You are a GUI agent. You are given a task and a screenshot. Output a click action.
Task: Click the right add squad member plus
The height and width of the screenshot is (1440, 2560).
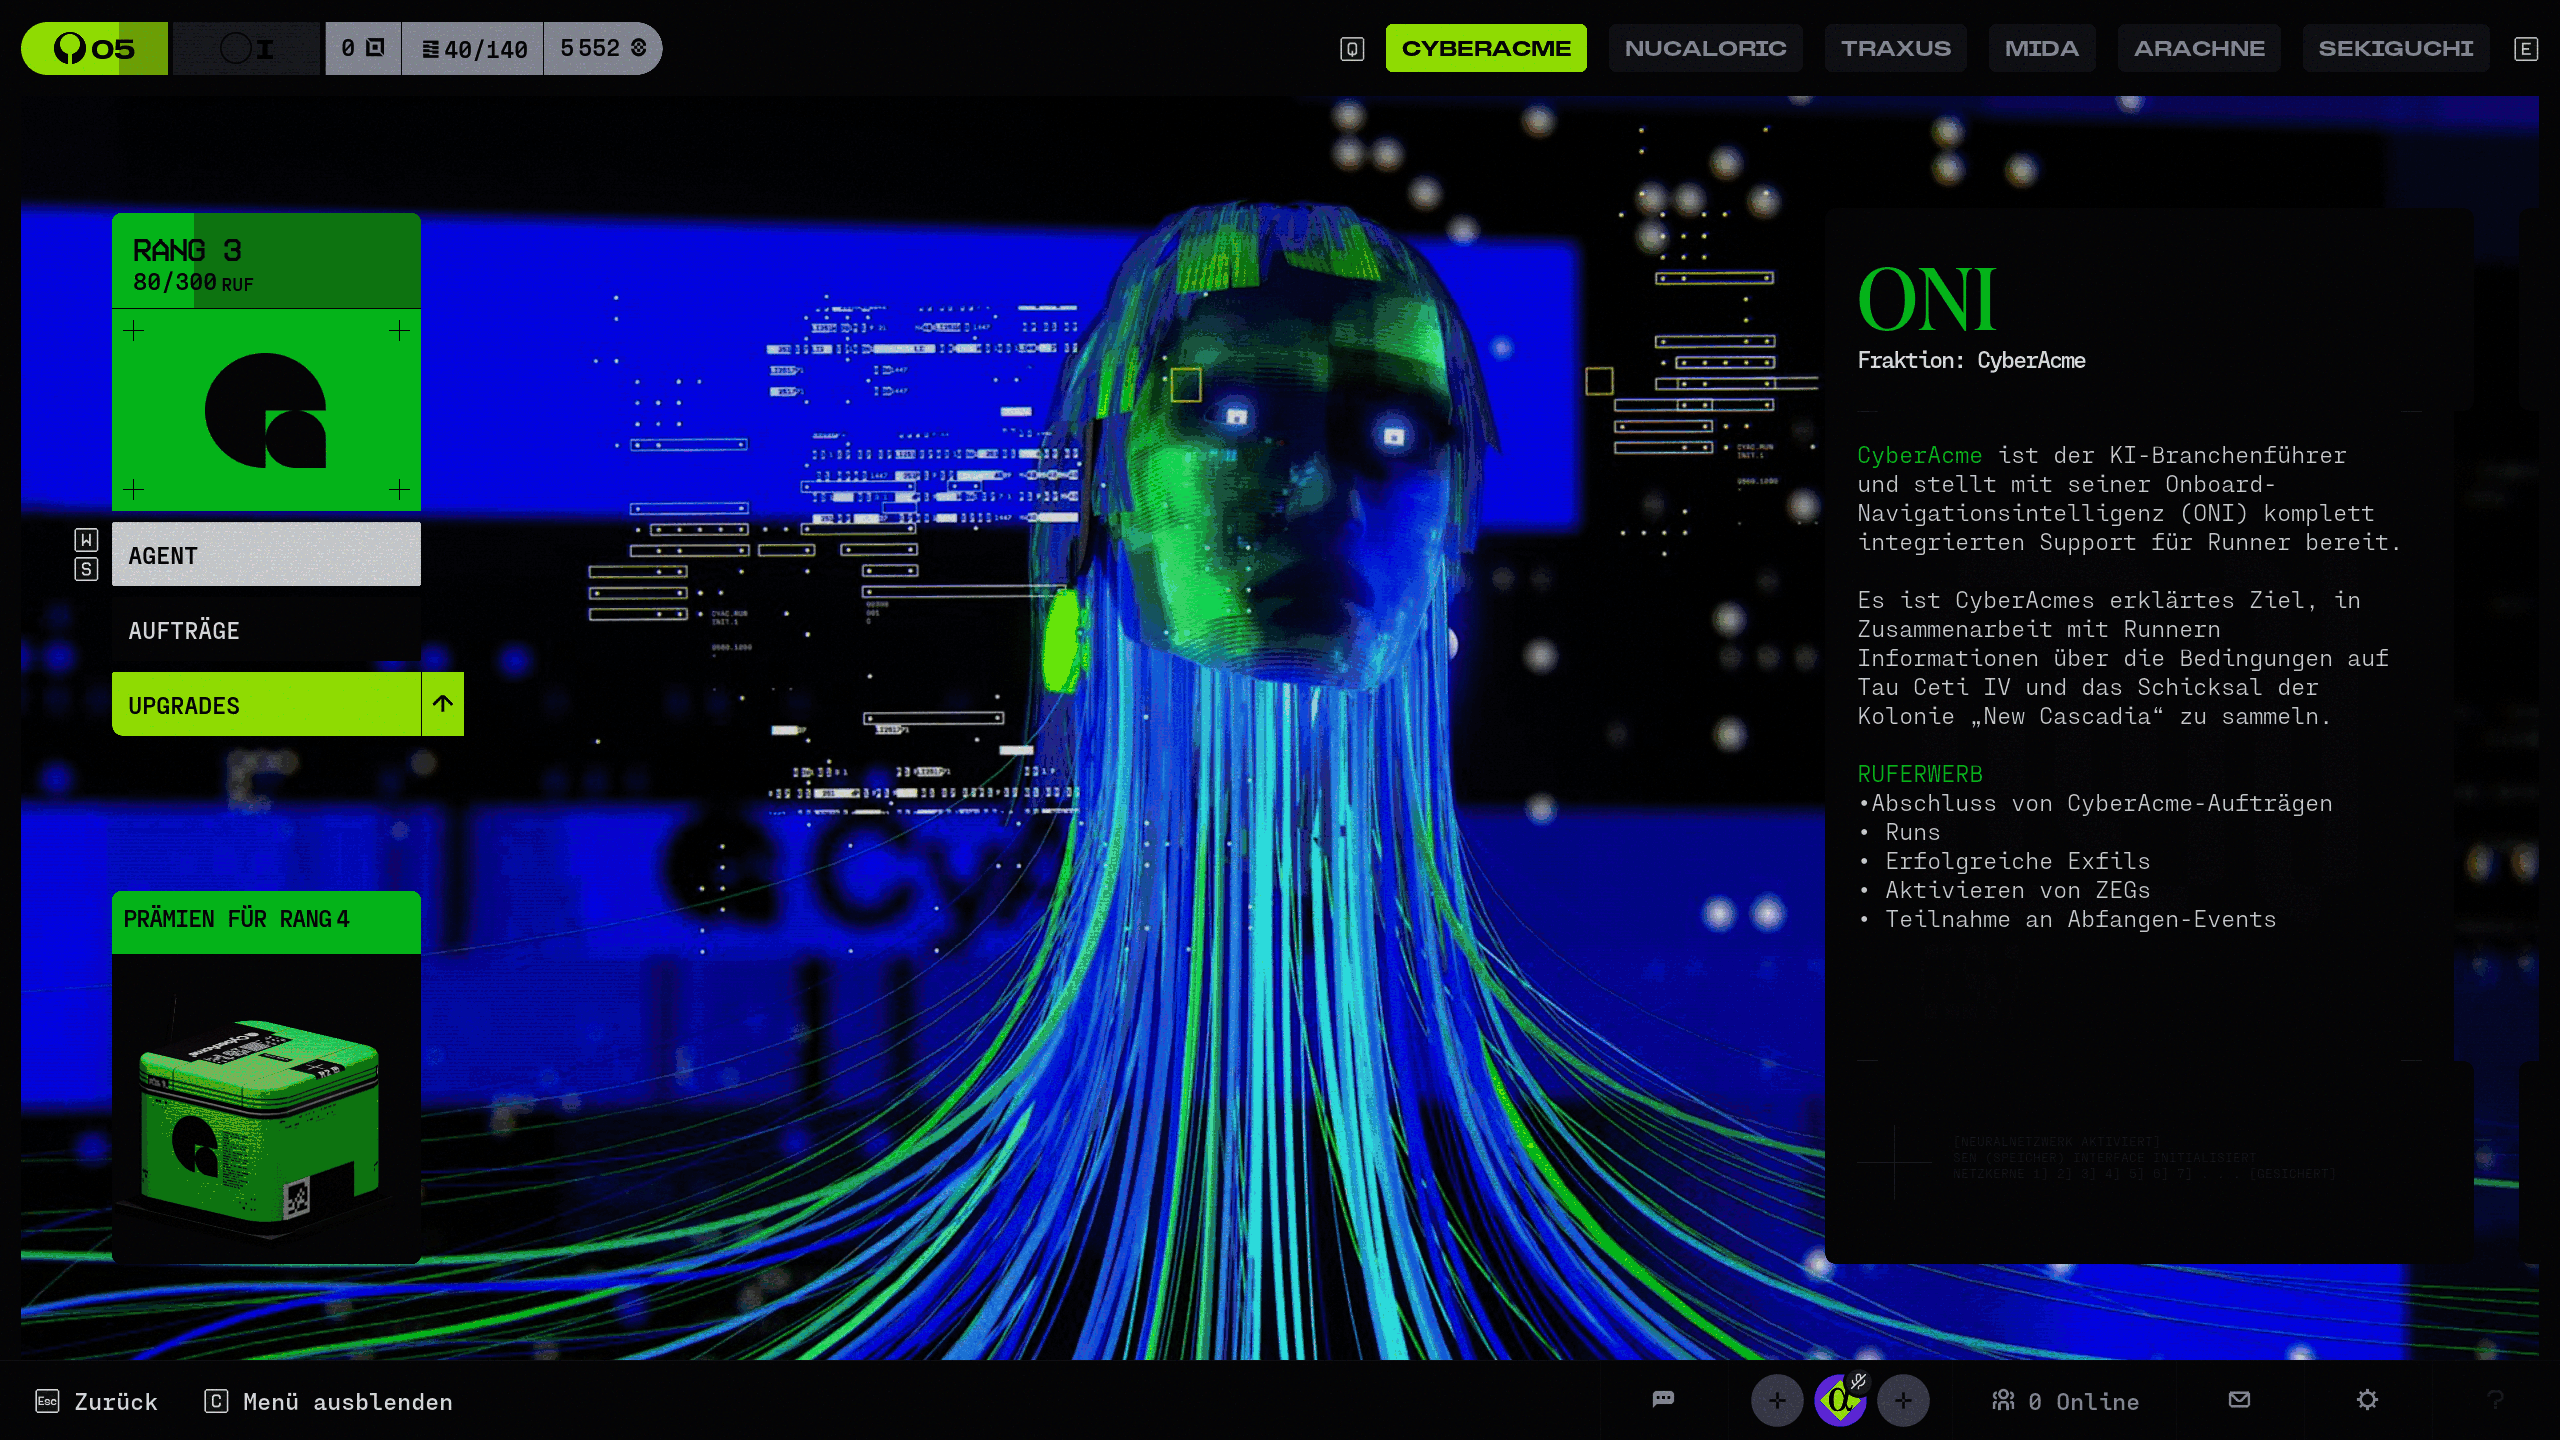point(1903,1400)
